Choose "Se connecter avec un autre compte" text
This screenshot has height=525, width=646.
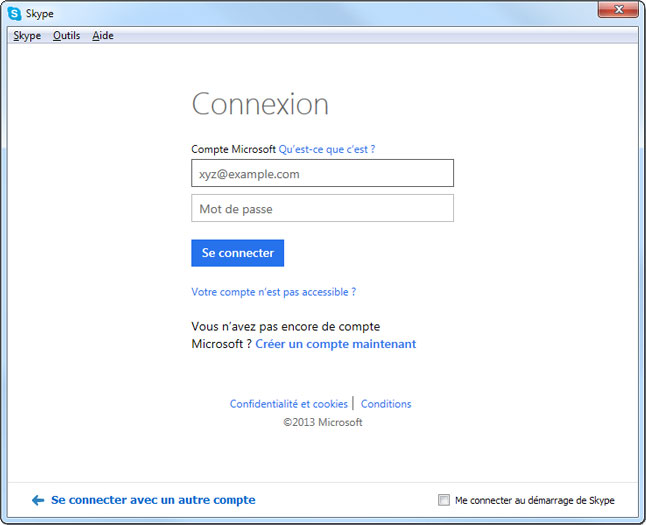(x=153, y=500)
